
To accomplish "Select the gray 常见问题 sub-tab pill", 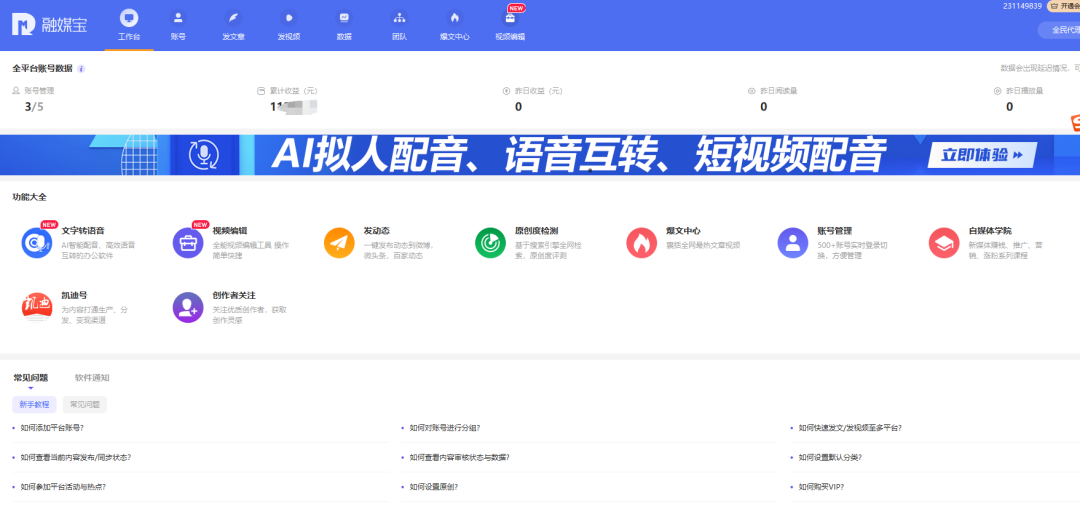I will (85, 405).
